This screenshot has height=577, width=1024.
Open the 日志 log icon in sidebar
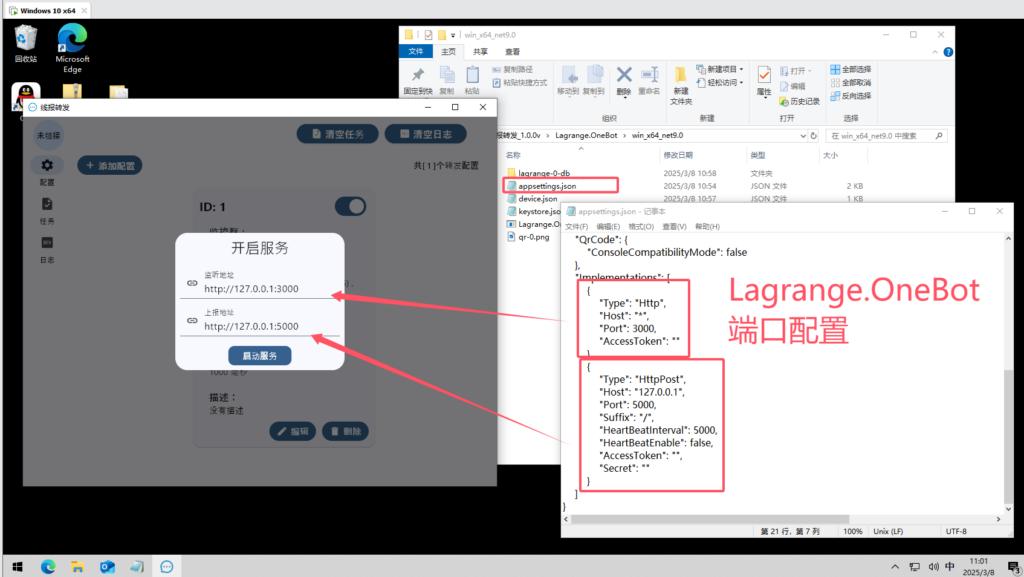click(x=47, y=246)
